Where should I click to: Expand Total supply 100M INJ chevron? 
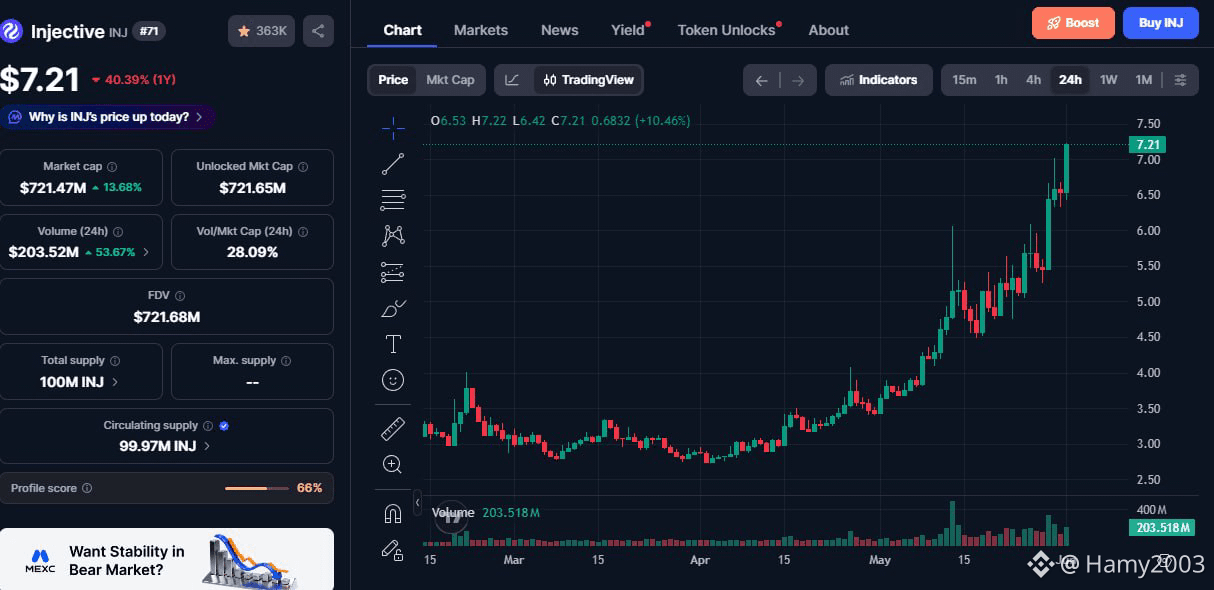[x=115, y=382]
